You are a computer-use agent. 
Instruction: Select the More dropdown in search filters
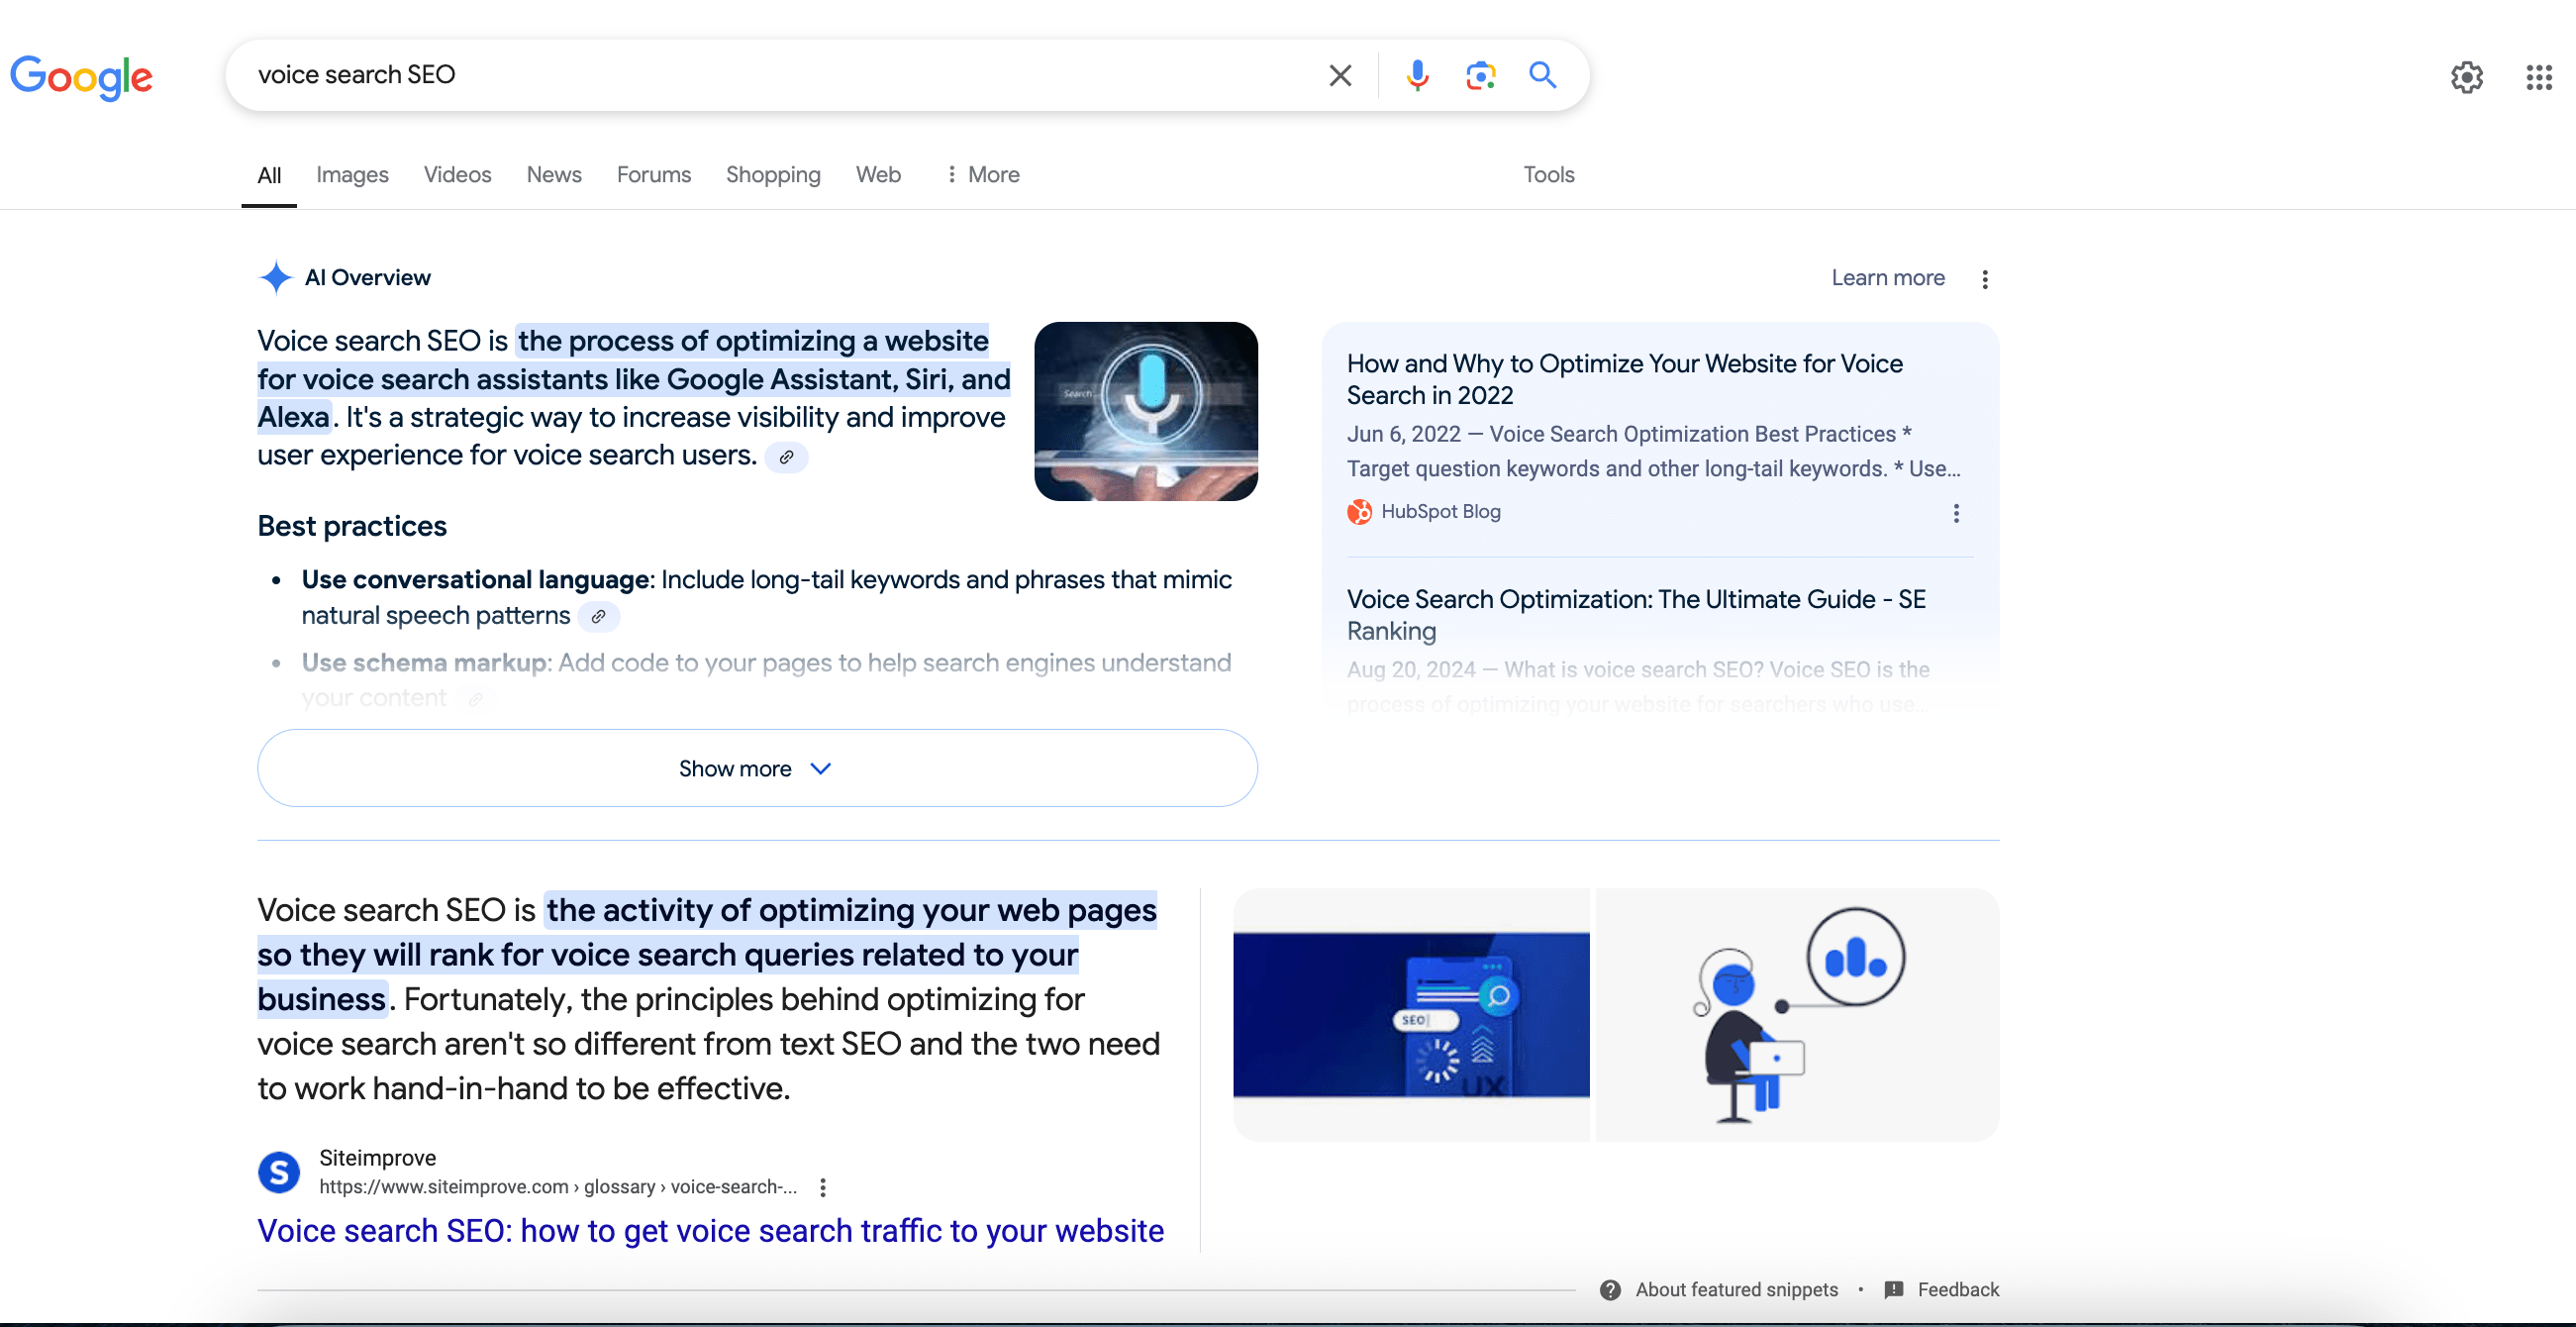click(984, 172)
